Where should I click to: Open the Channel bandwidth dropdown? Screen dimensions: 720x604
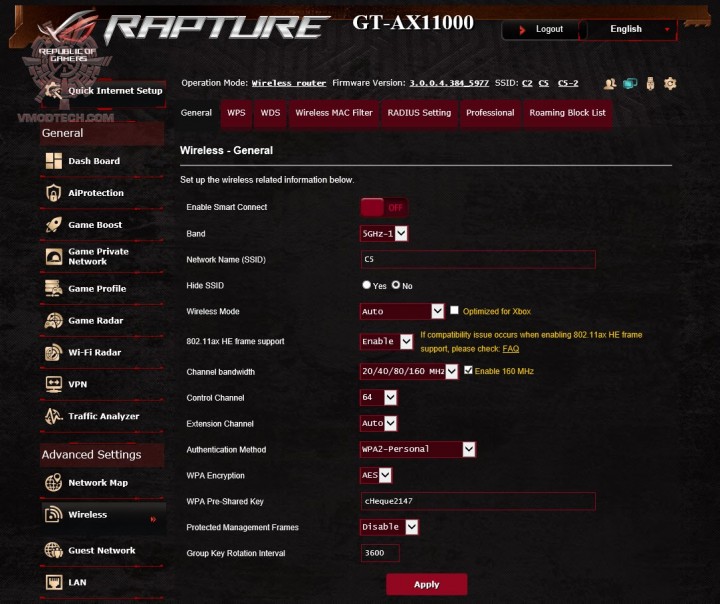pos(409,371)
